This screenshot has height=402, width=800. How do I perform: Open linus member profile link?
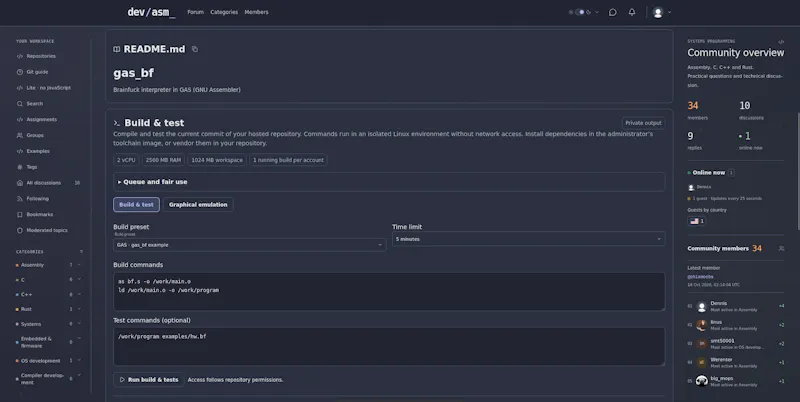point(716,322)
